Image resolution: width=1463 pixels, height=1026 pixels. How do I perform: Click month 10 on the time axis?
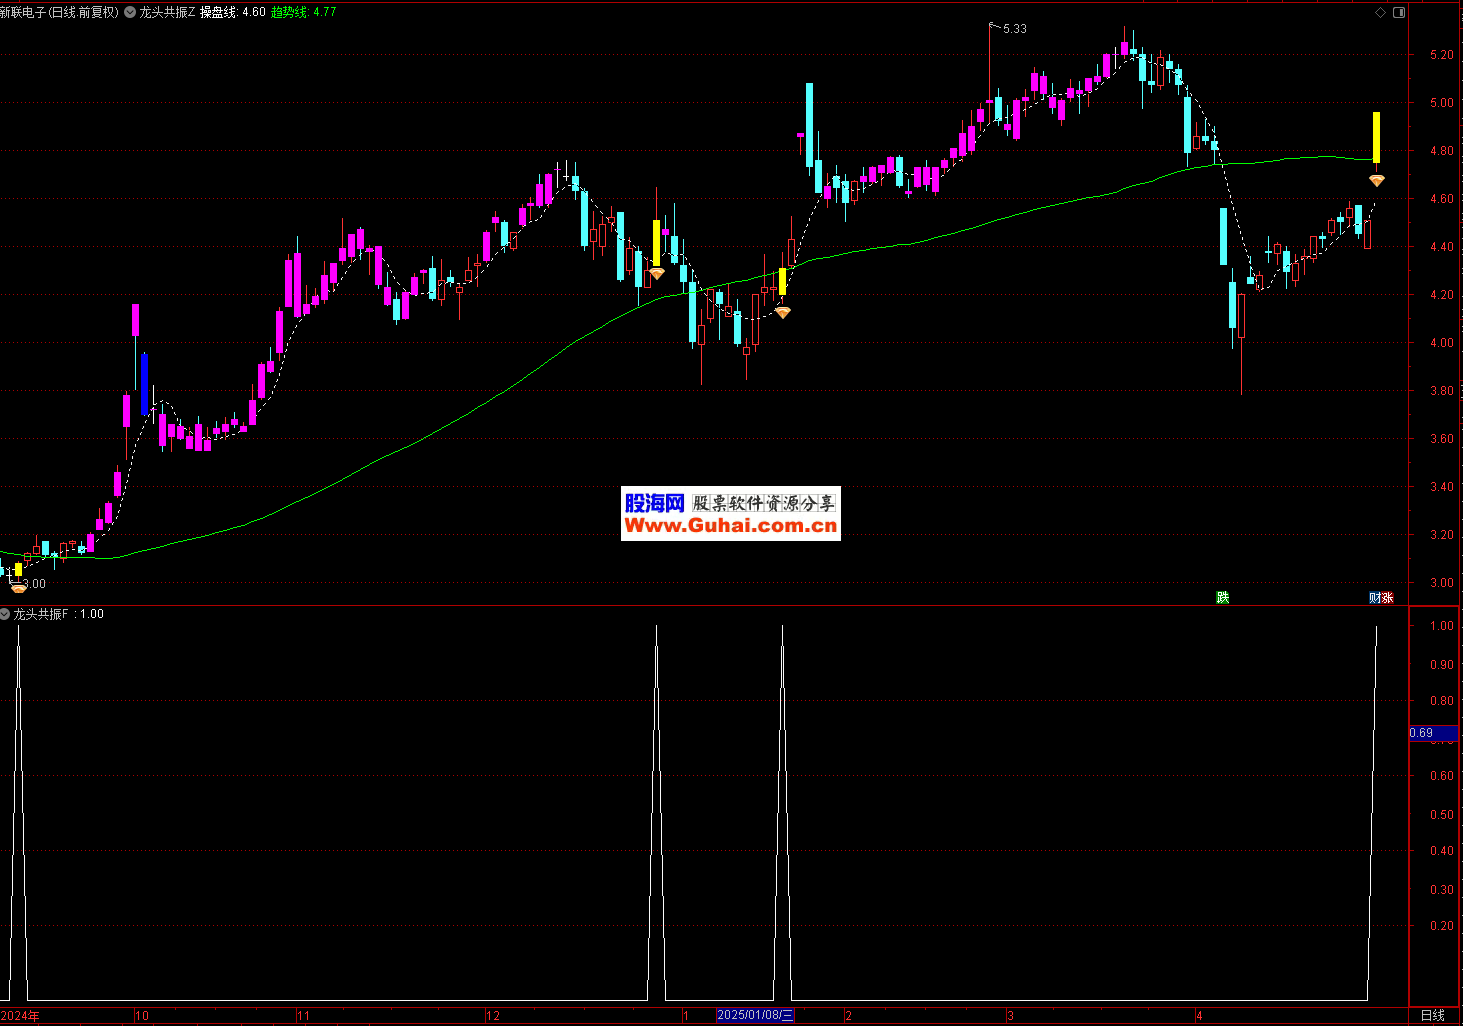[142, 1015]
